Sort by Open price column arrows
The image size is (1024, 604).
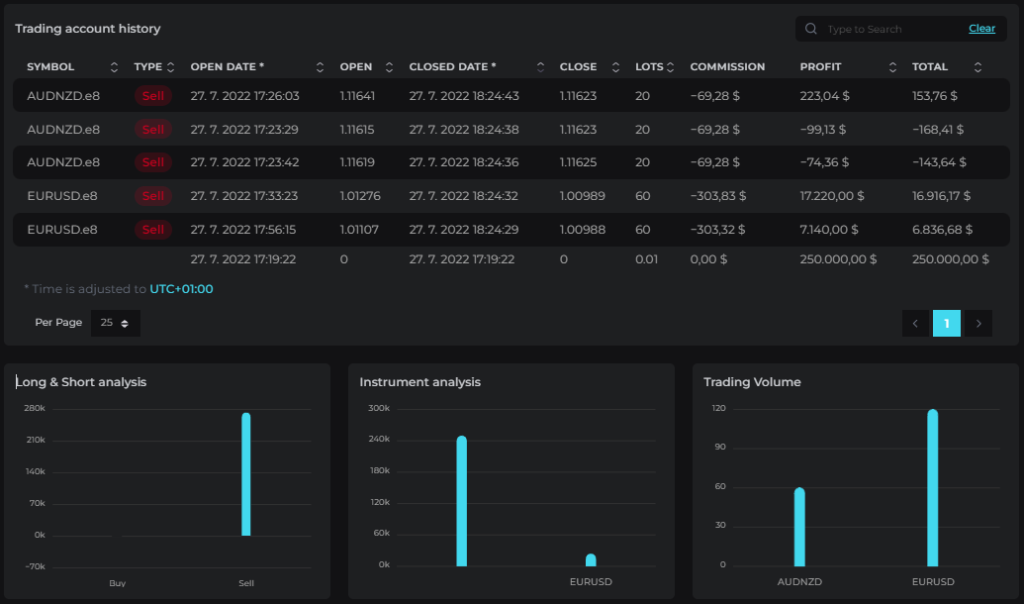click(x=389, y=67)
